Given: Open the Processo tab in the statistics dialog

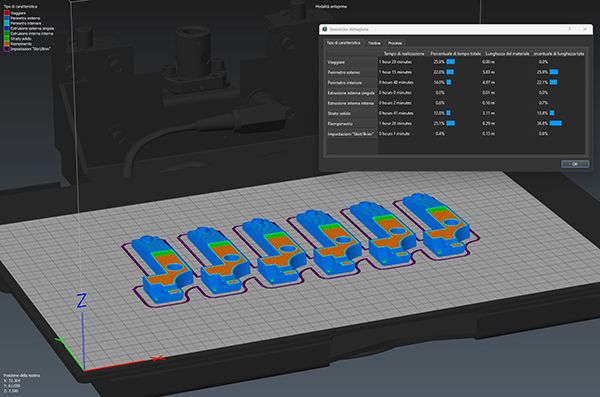Looking at the screenshot, I should tap(395, 43).
